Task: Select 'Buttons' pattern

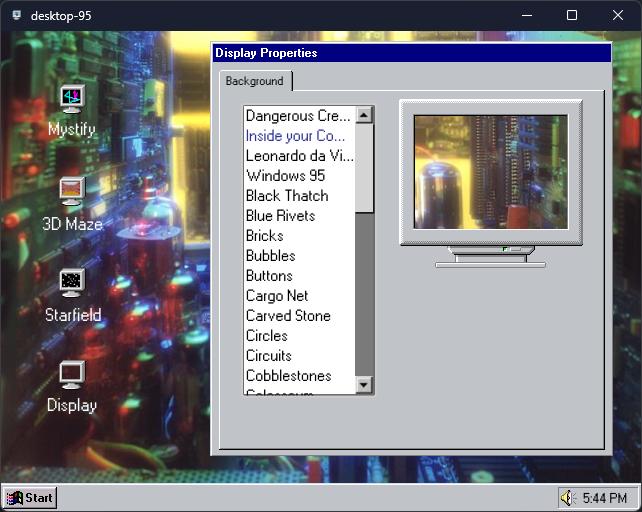Action: pos(299,276)
